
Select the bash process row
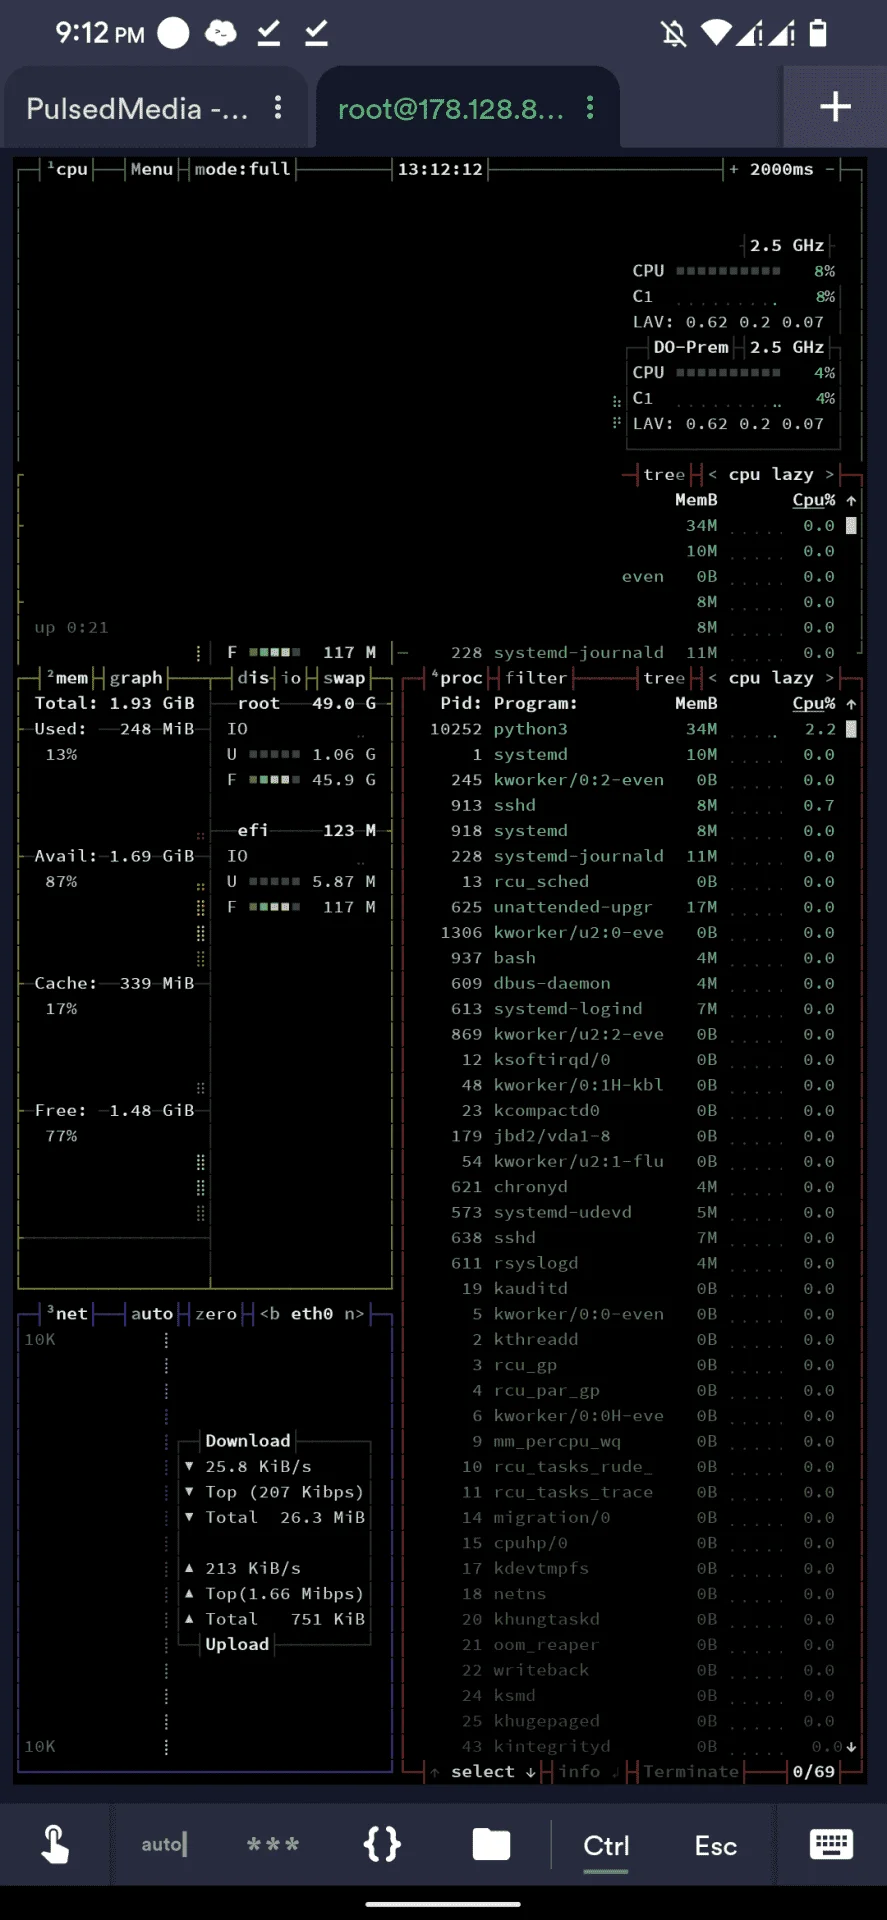(632, 958)
